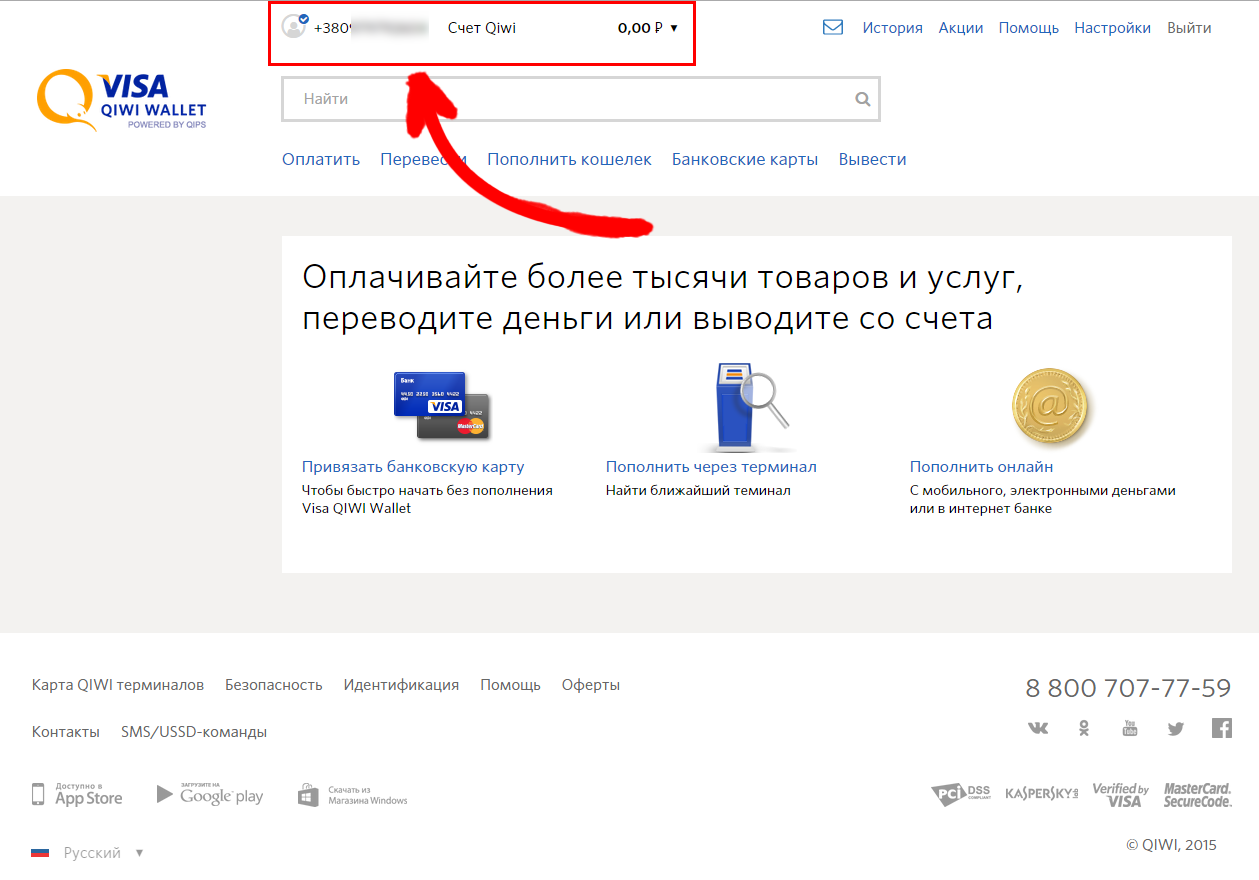The image size is (1259, 880).
Task: Open messages via the envelope icon
Action: point(833,28)
